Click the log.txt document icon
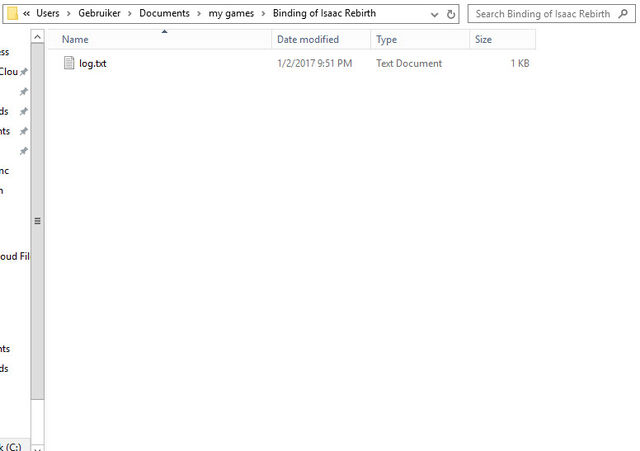Image resolution: width=640 pixels, height=451 pixels. click(69, 63)
